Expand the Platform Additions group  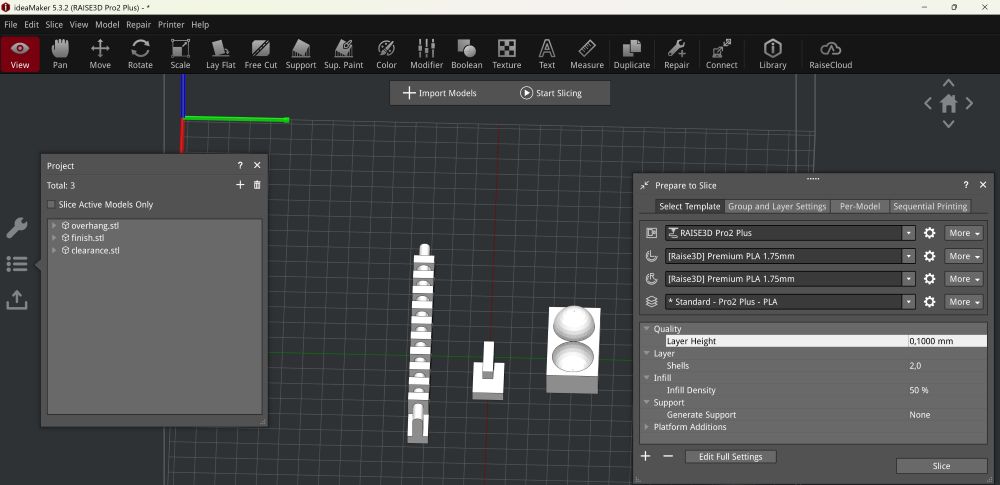pos(647,427)
